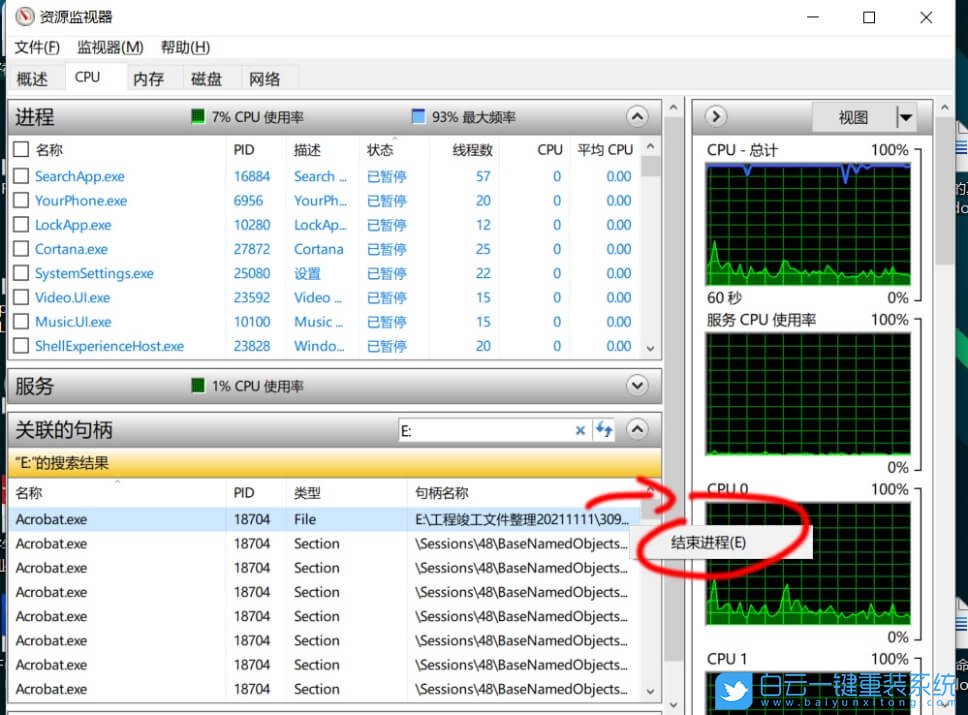Check the SearchApp.exe checkbox

point(20,176)
